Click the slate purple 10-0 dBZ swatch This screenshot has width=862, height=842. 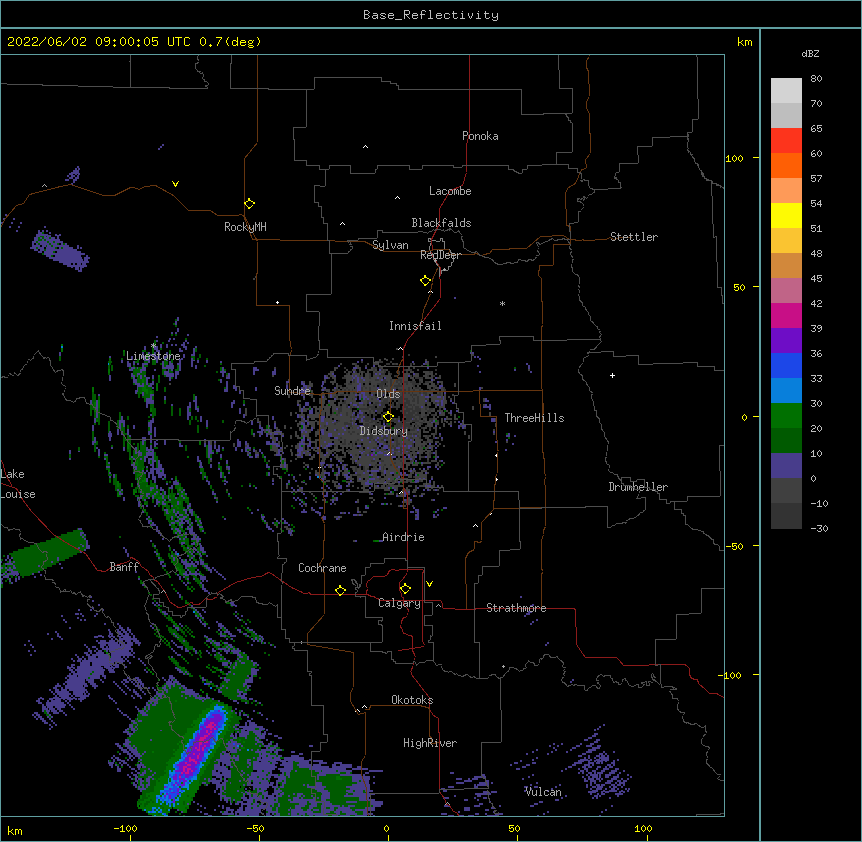coord(786,466)
